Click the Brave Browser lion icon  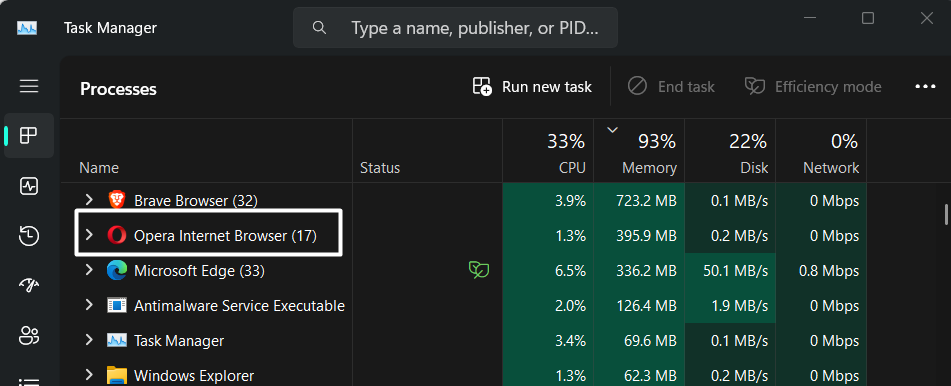(116, 200)
